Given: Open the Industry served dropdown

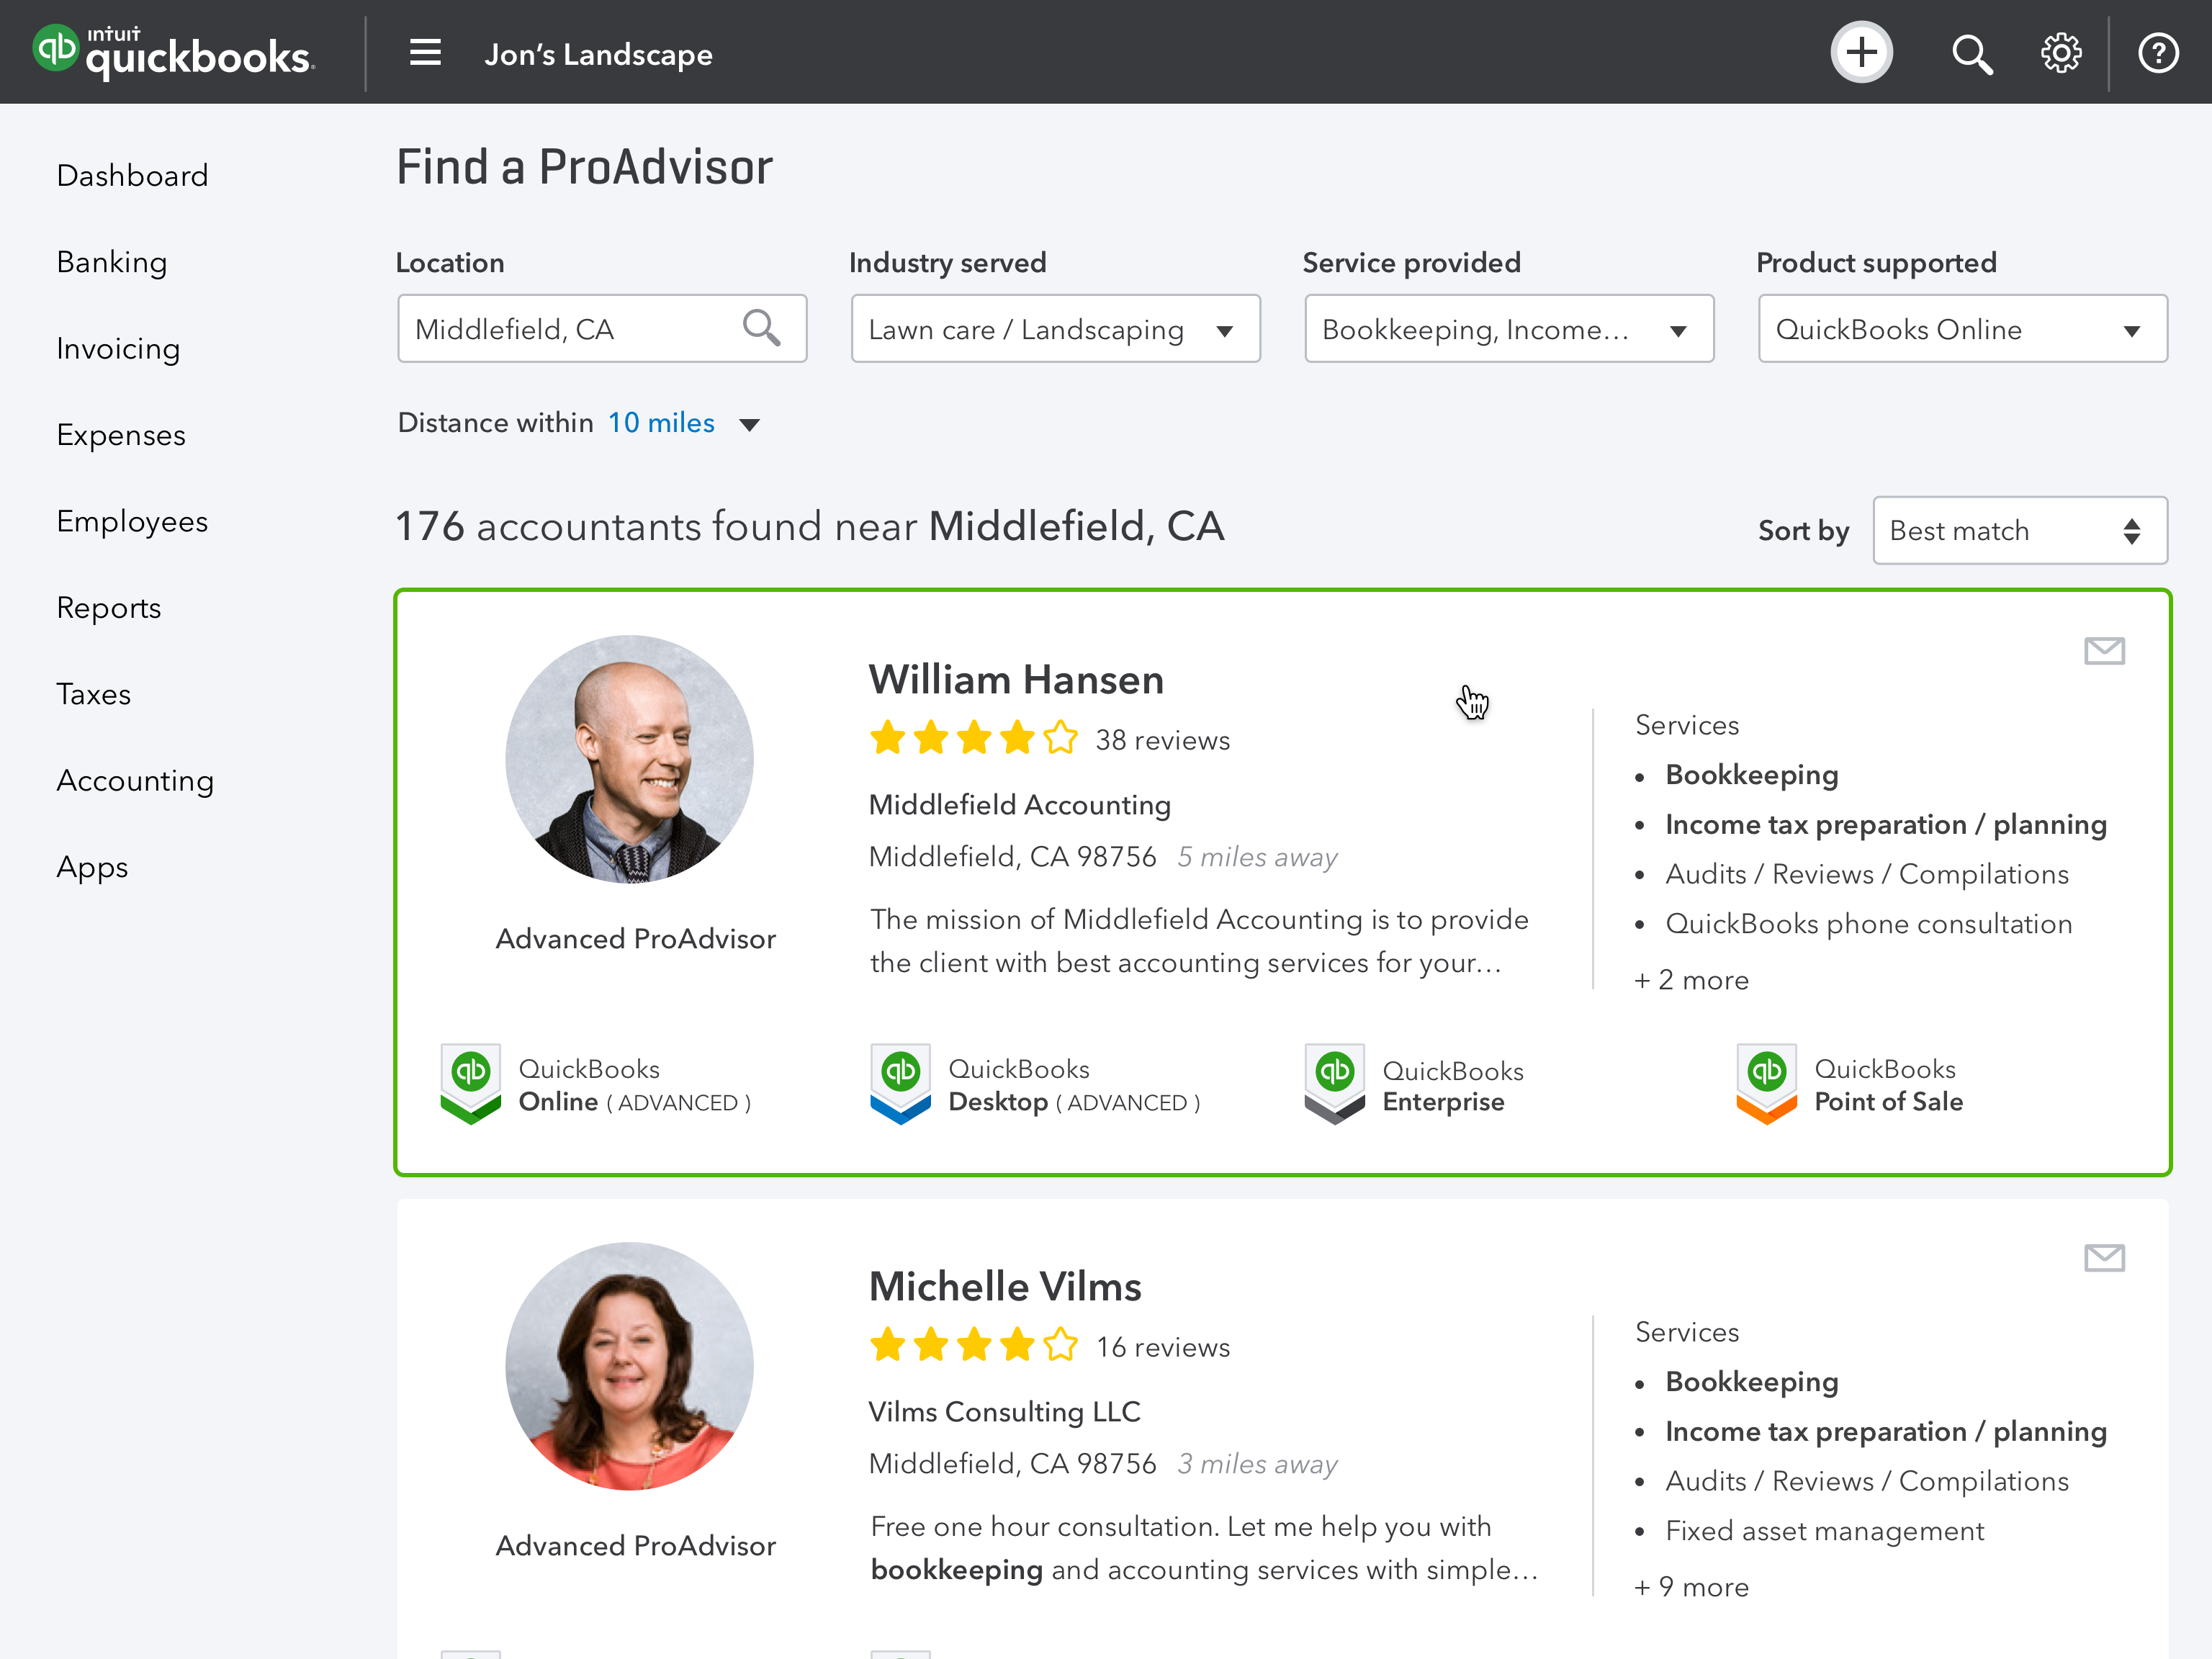Looking at the screenshot, I should click(1055, 329).
